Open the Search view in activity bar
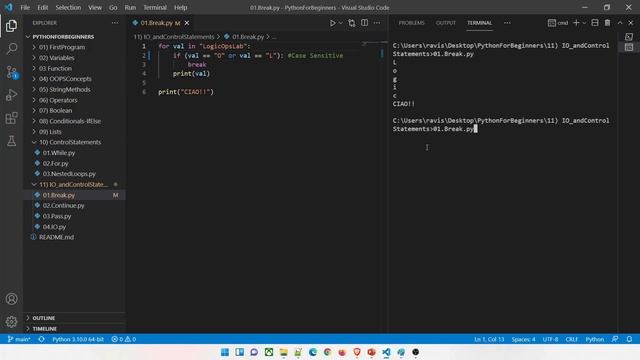This screenshot has width=640, height=360. point(11,49)
